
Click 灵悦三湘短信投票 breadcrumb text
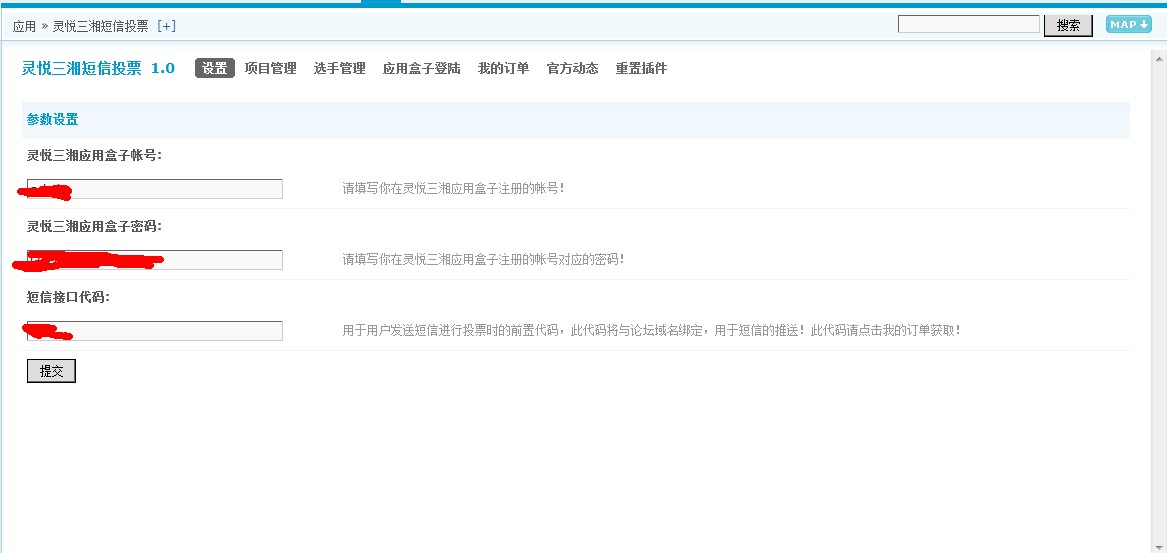click(x=100, y=26)
